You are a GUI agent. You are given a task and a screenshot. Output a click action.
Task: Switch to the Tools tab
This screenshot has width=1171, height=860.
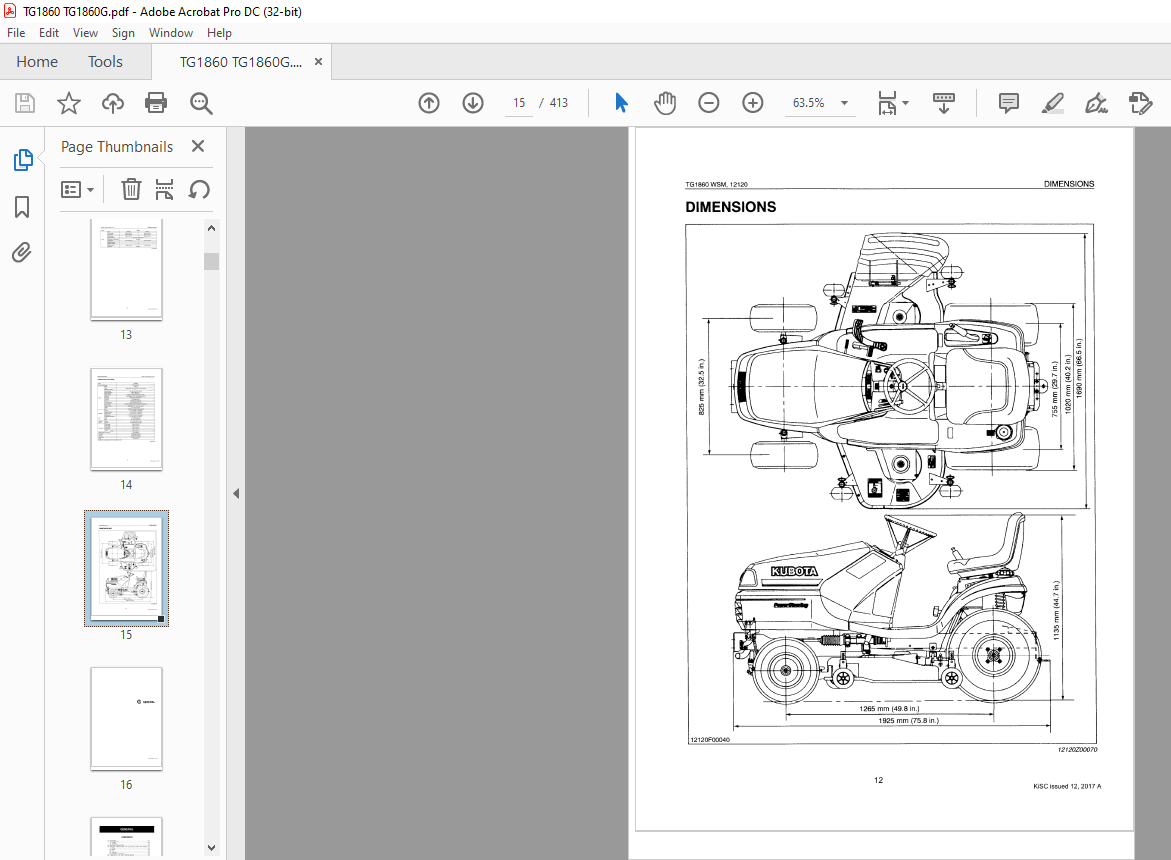[105, 62]
